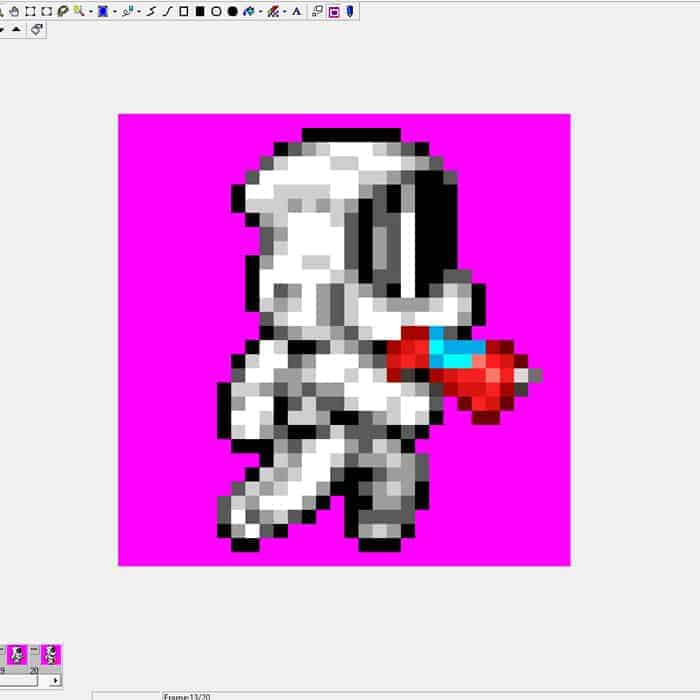Select the magic wand tool
The image size is (700, 700).
point(79,11)
